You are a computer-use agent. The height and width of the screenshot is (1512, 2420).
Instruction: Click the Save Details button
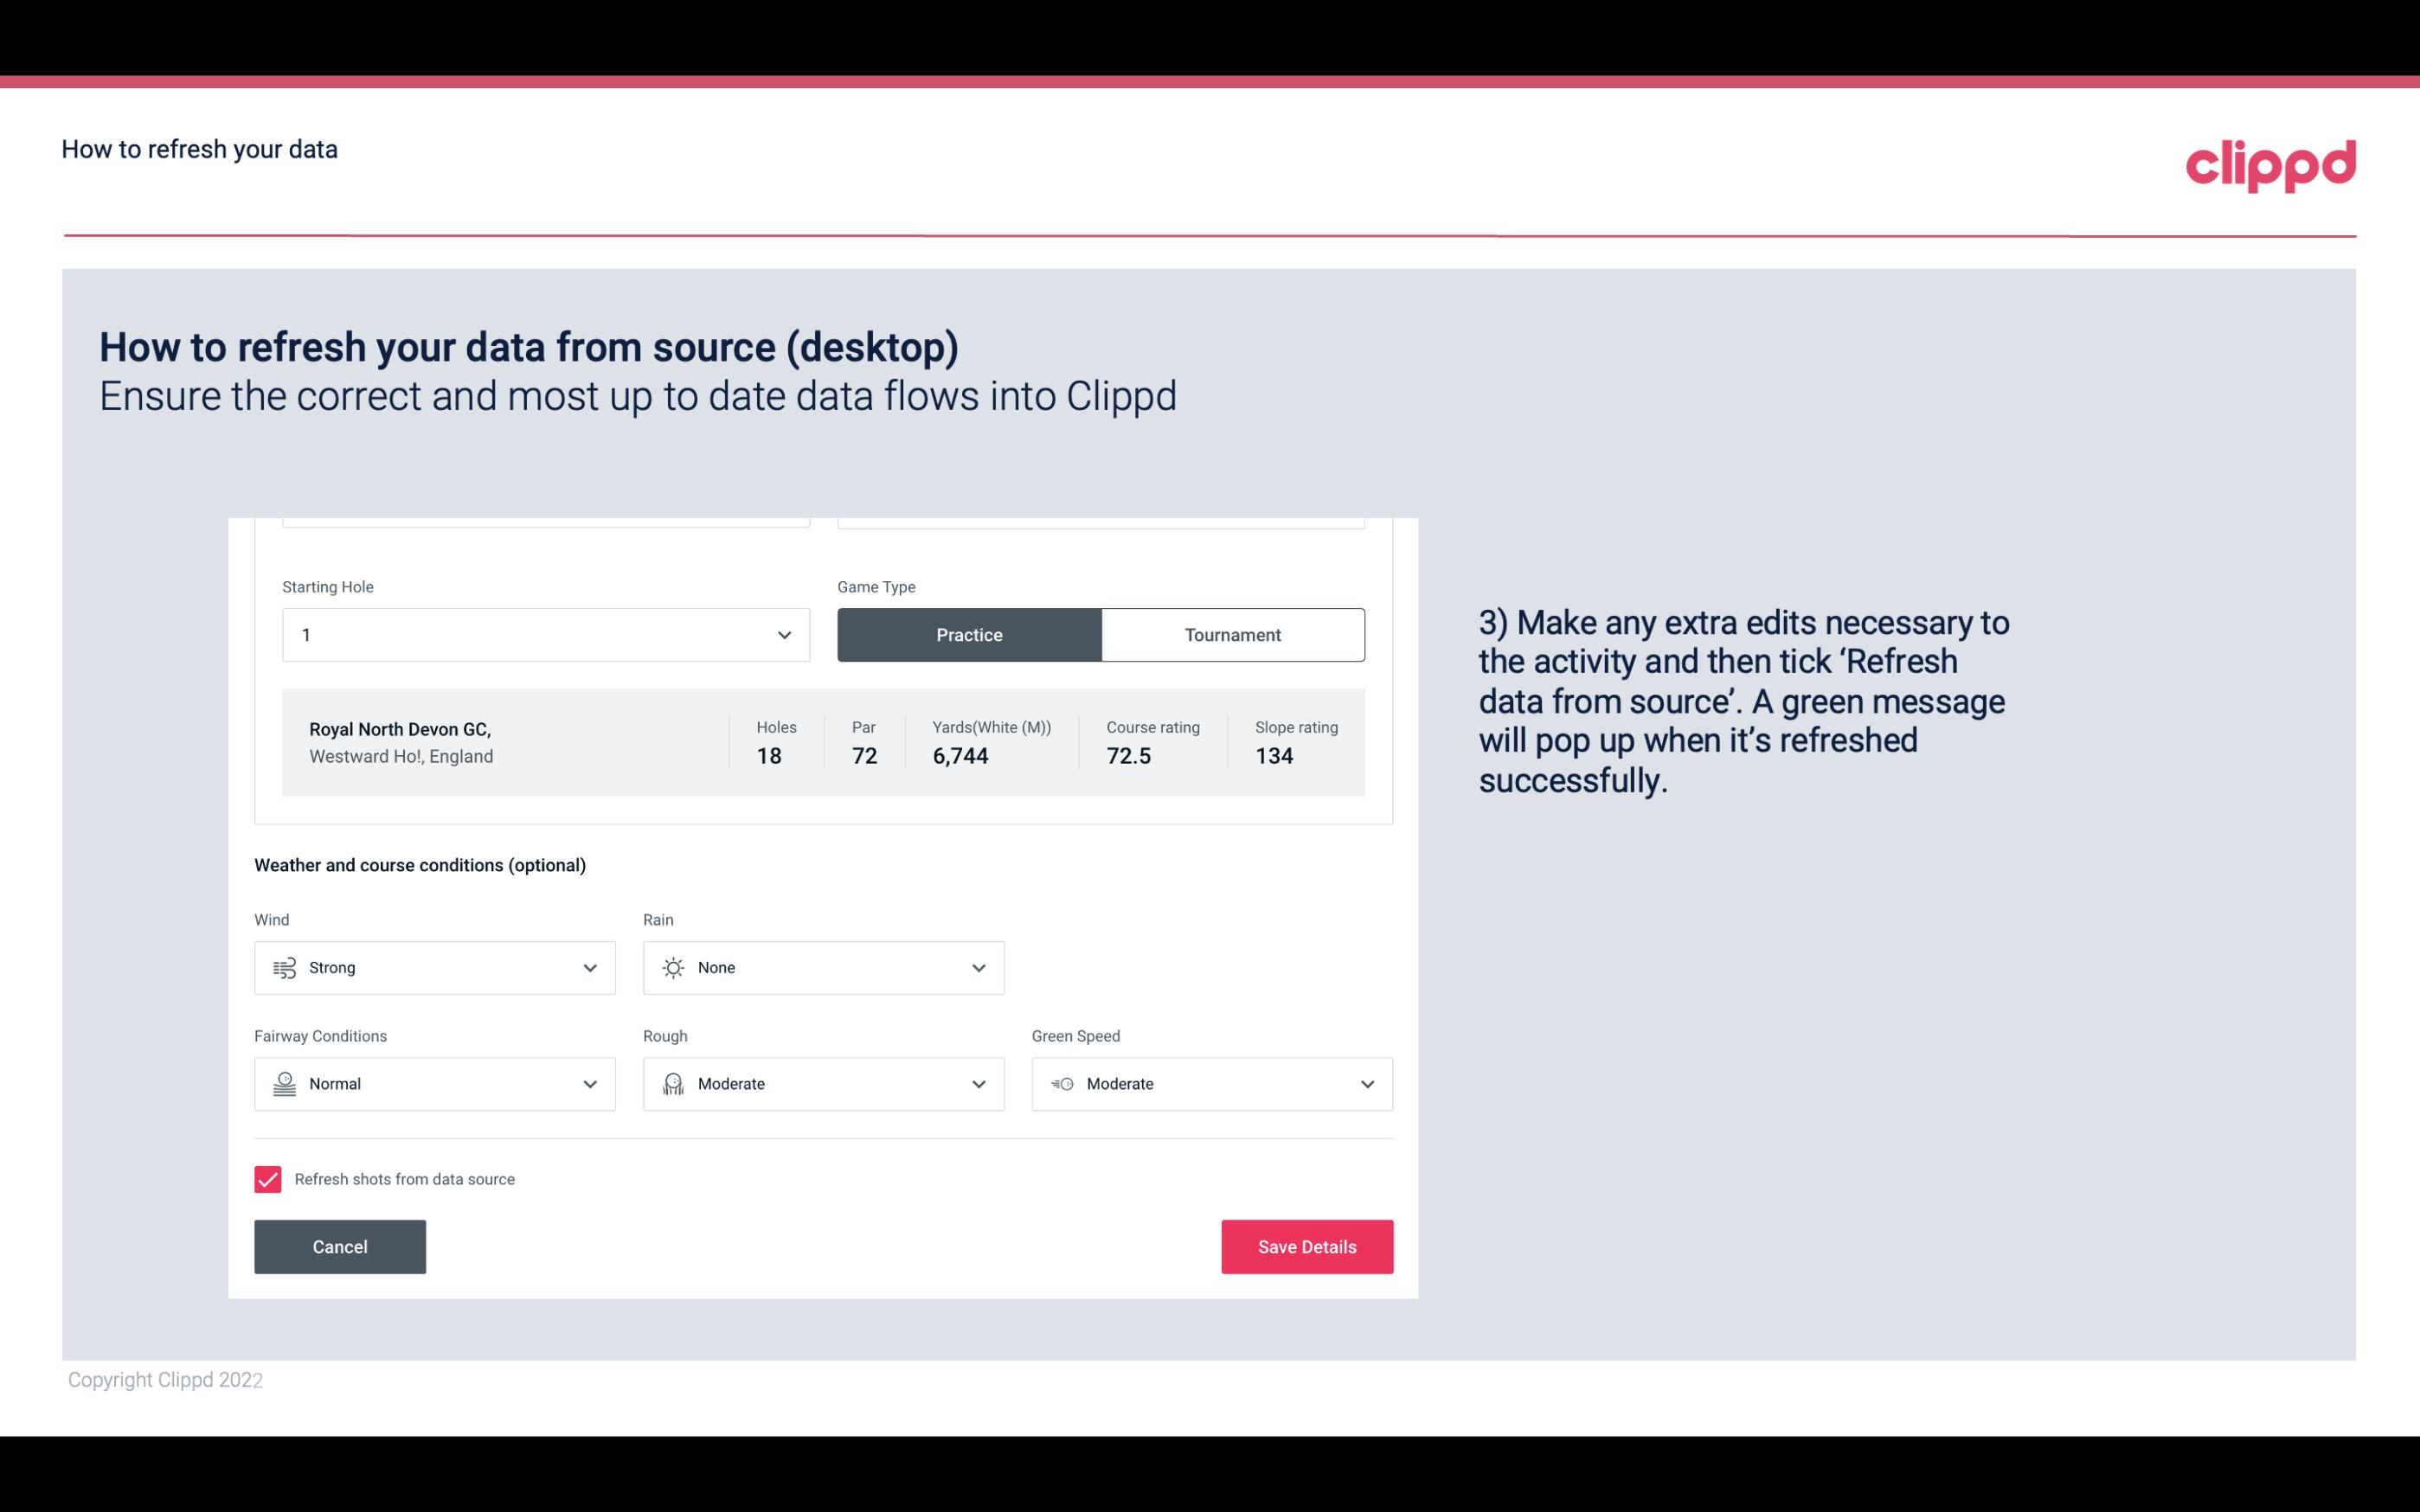pos(1306,1246)
